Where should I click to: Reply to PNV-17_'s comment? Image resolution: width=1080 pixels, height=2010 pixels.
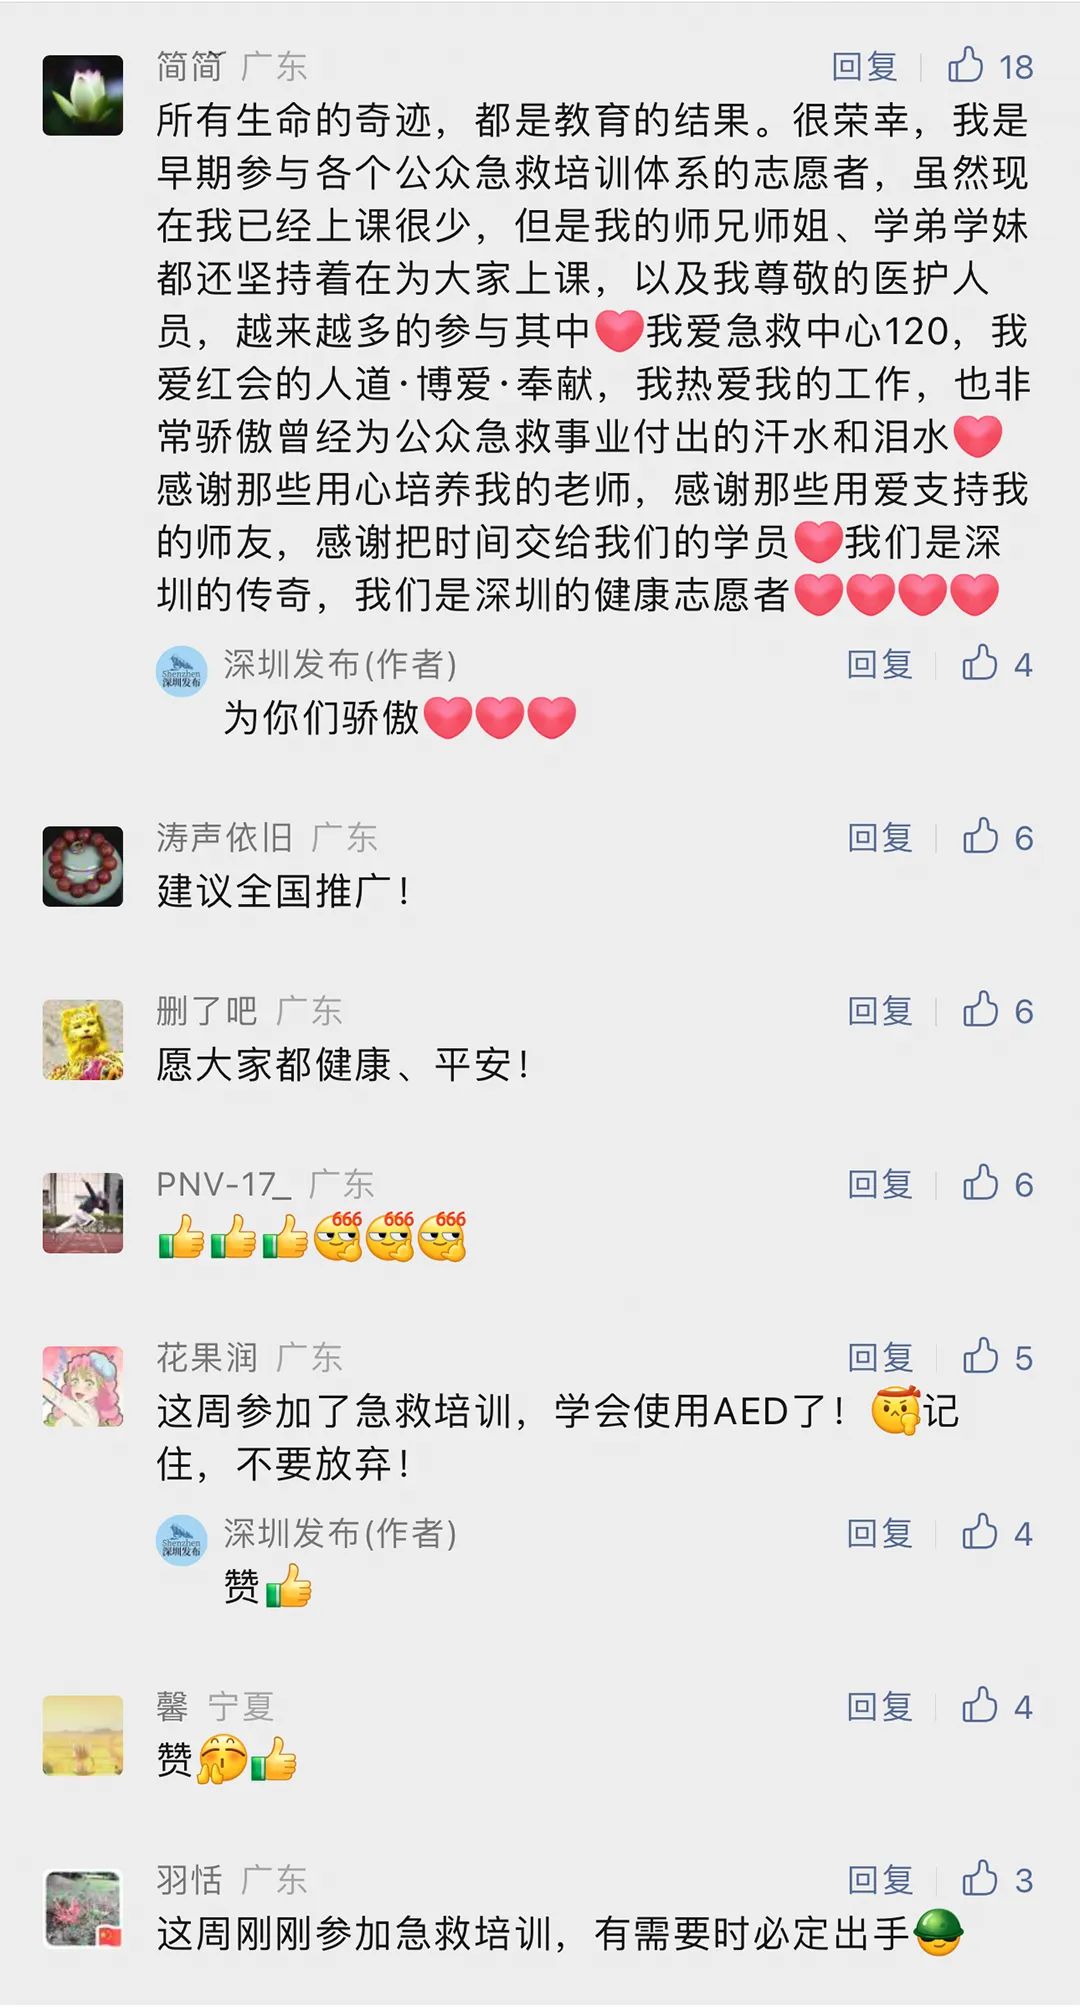(x=880, y=1185)
